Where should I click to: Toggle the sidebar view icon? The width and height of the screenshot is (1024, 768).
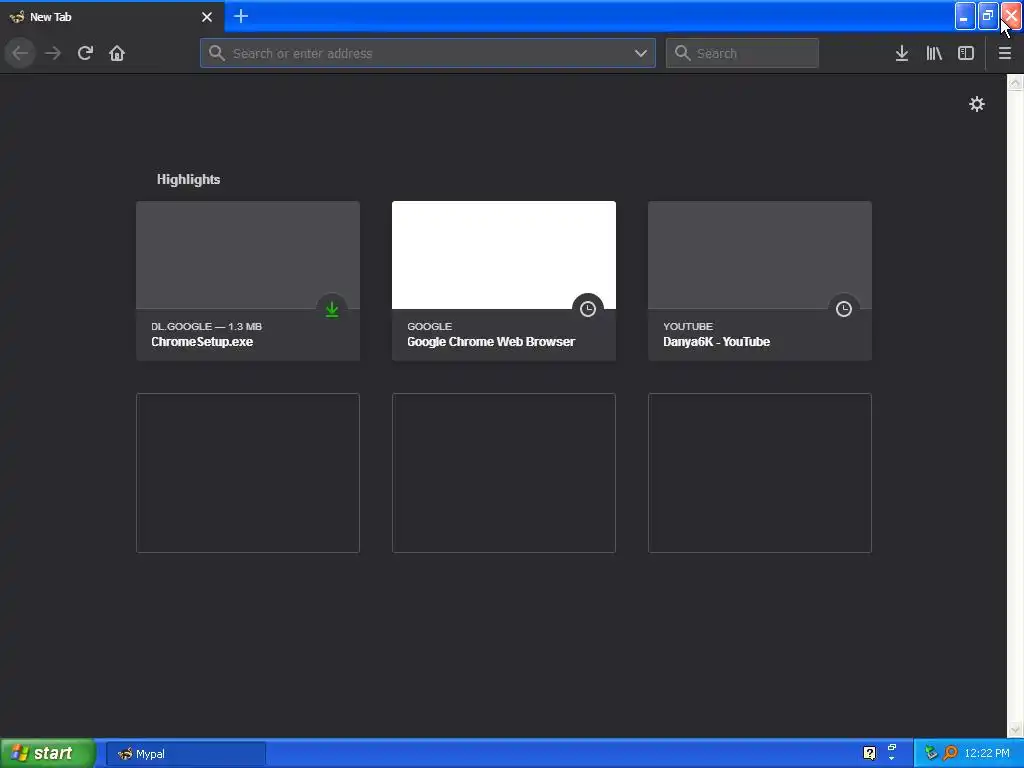tap(966, 53)
